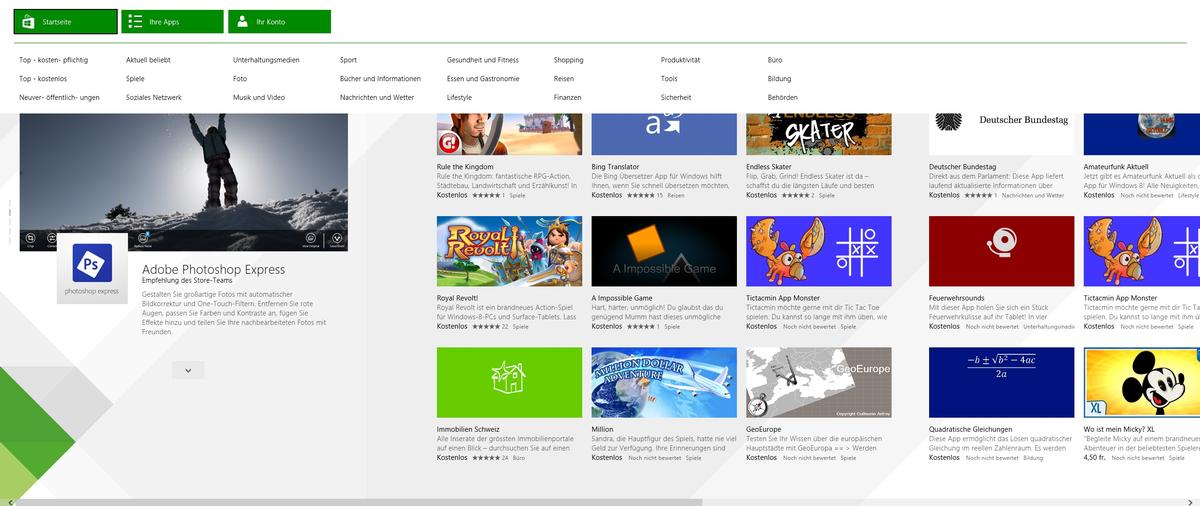Image resolution: width=1200 pixels, height=506 pixels.
Task: Open the Reisen category link
Action: tap(564, 78)
